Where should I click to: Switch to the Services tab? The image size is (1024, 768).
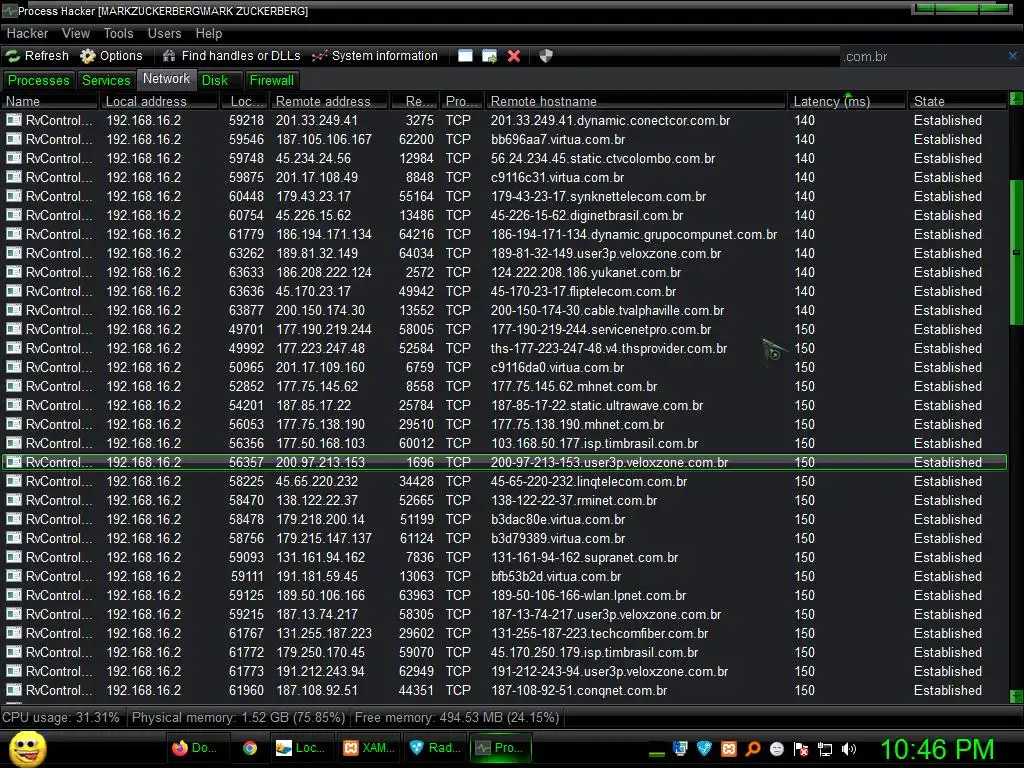click(x=106, y=80)
